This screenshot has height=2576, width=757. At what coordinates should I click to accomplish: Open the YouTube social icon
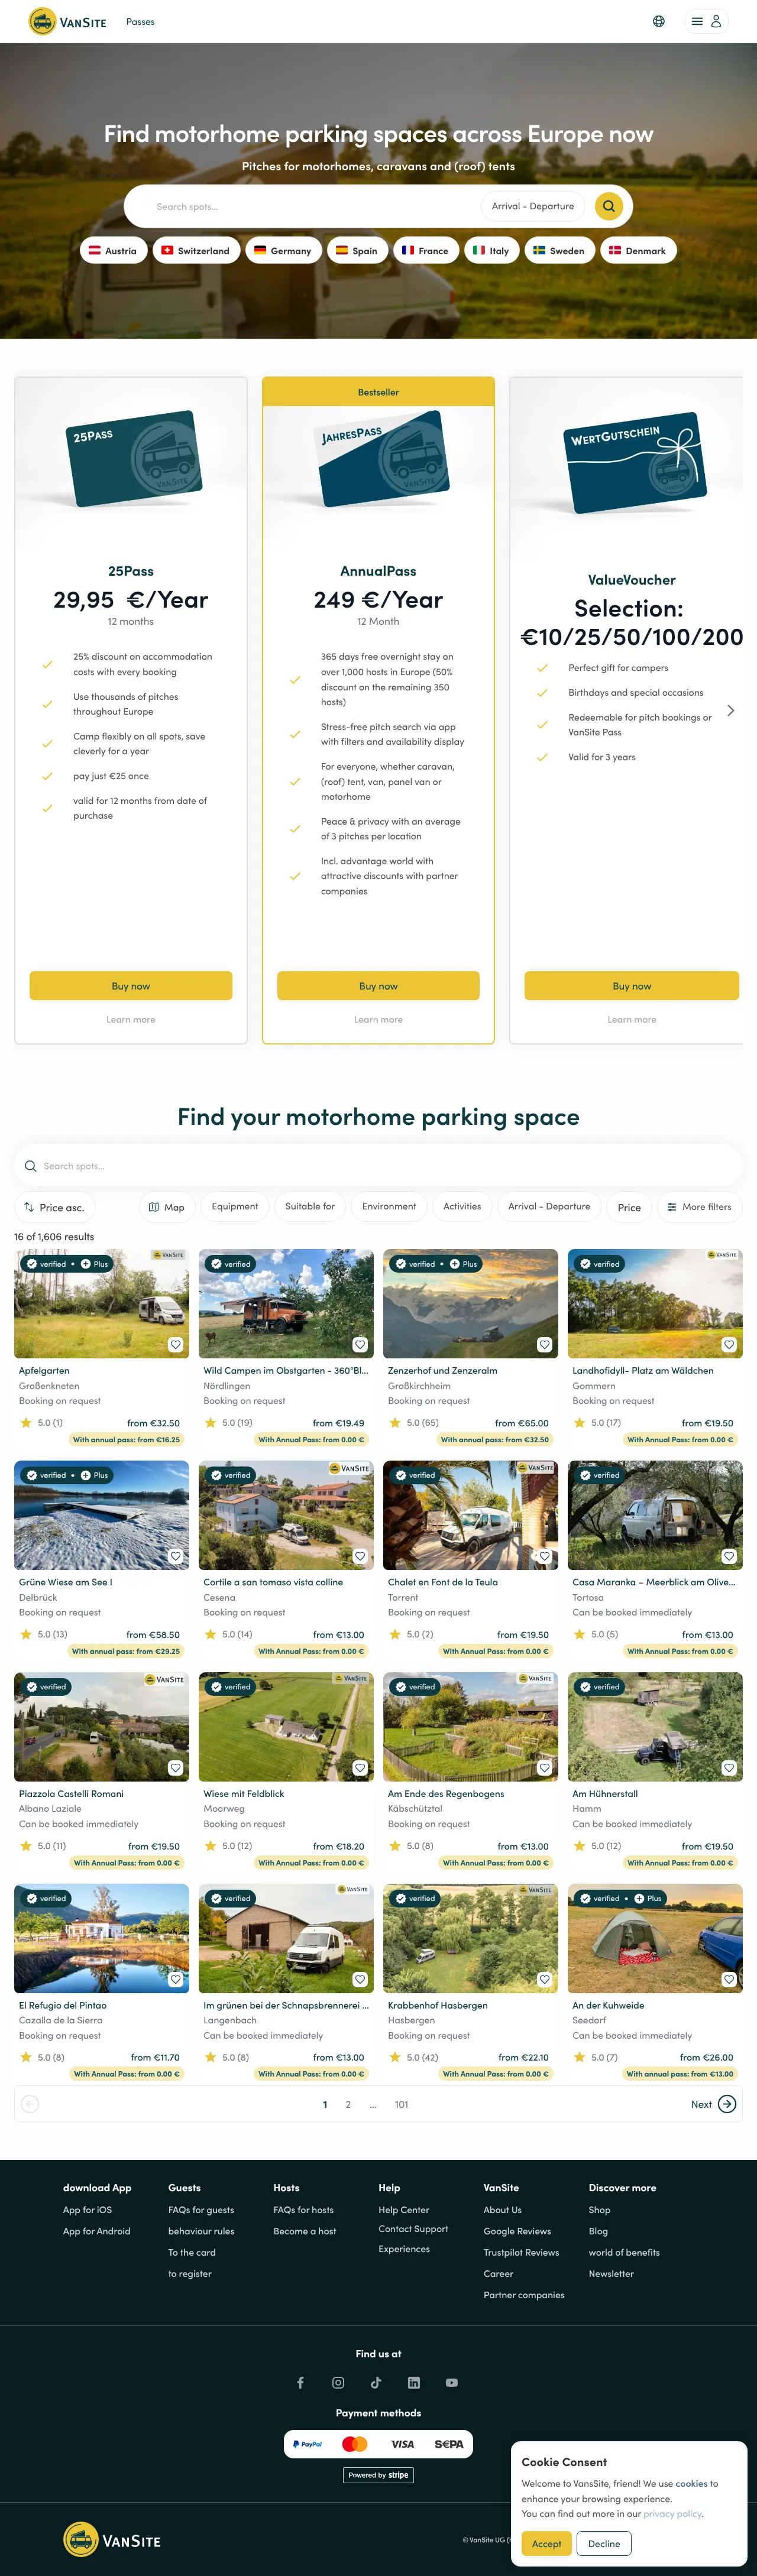click(452, 2383)
